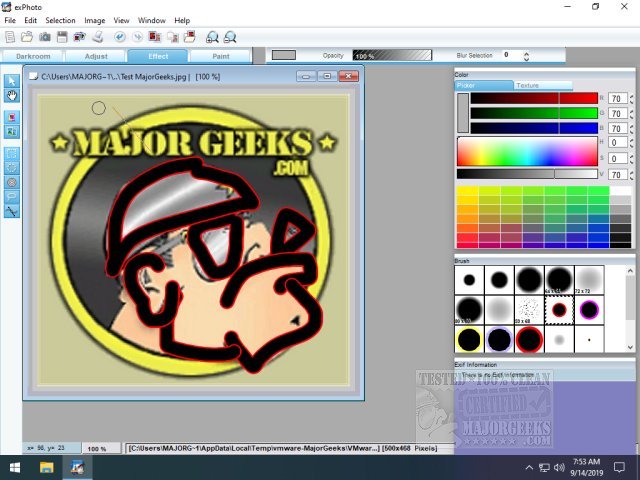Click the S value input field

(x=617, y=158)
